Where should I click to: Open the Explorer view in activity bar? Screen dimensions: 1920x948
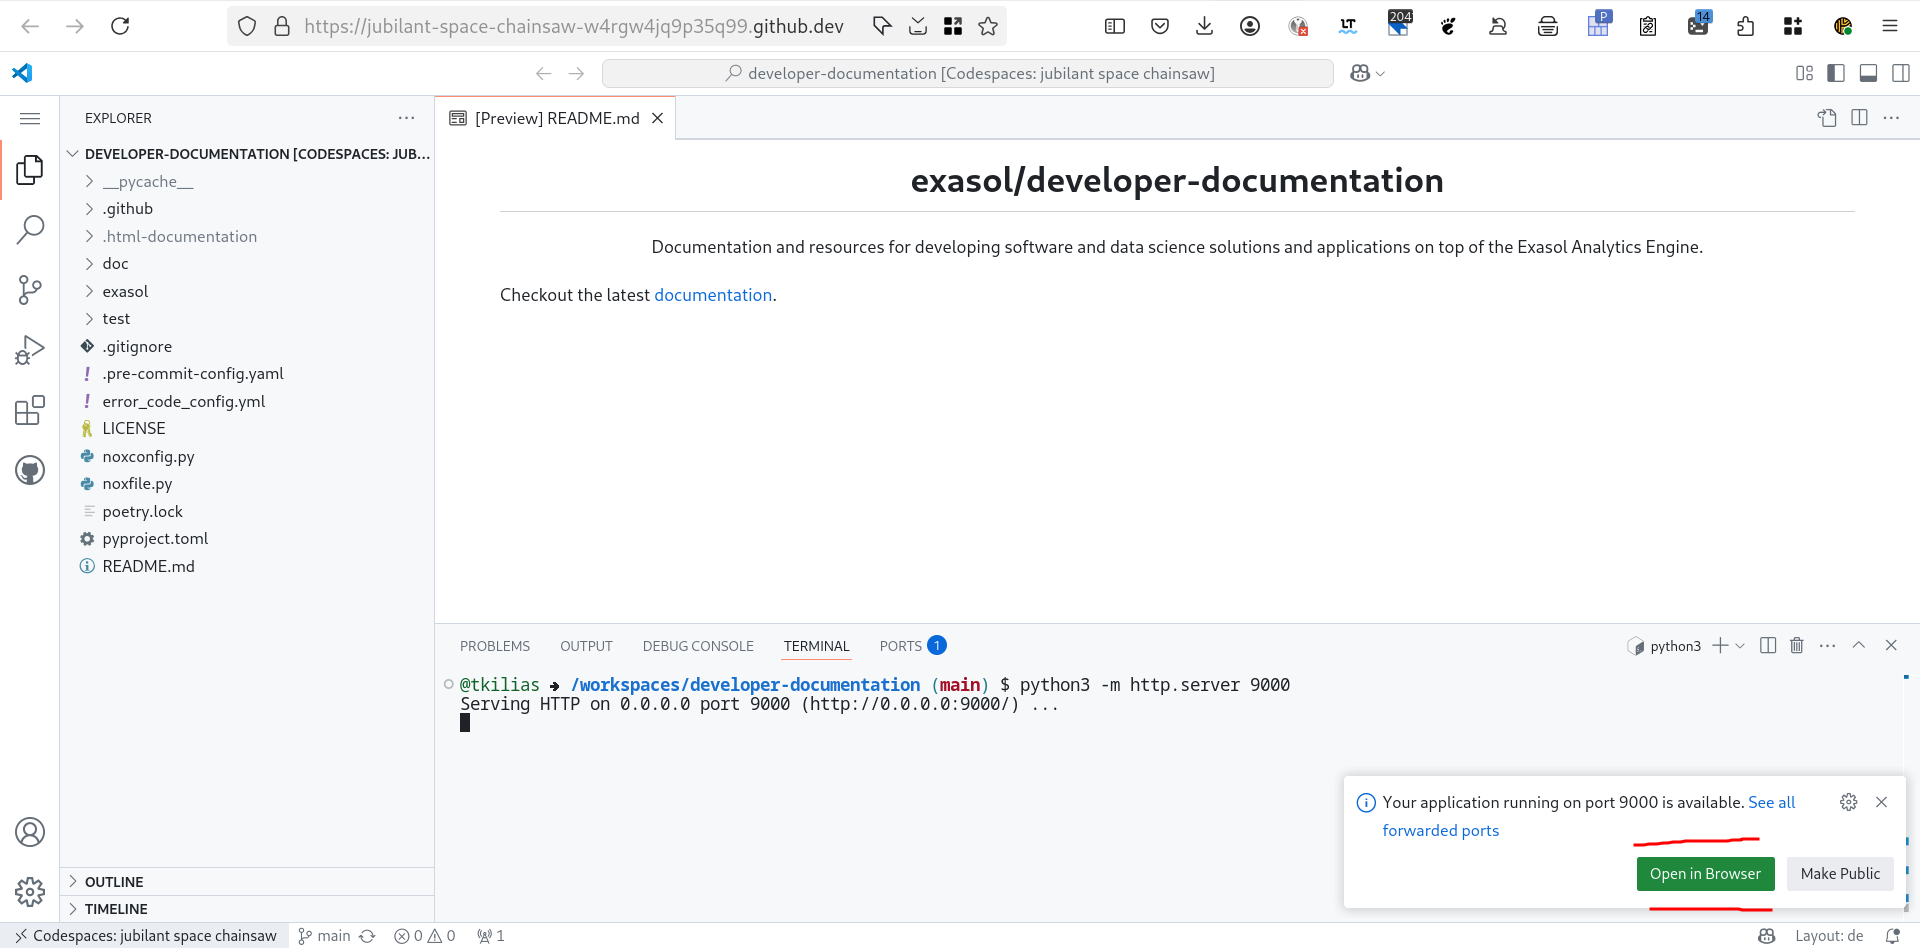[x=30, y=170]
